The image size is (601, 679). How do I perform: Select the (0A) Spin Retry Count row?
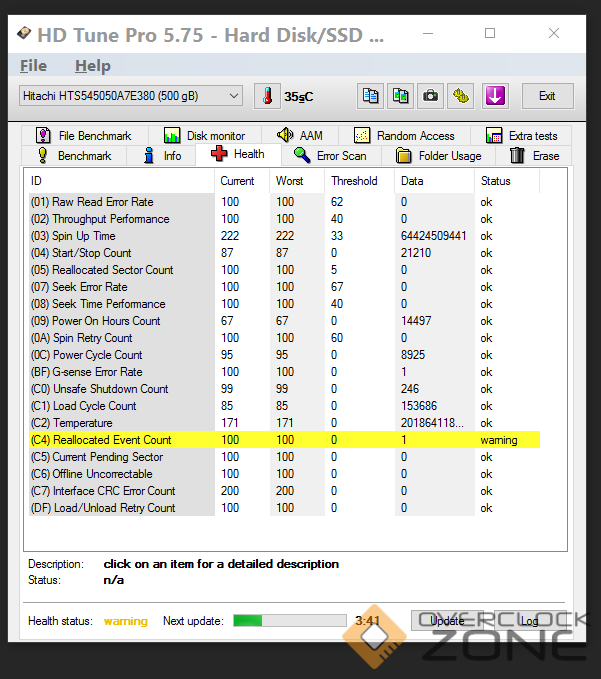point(284,338)
